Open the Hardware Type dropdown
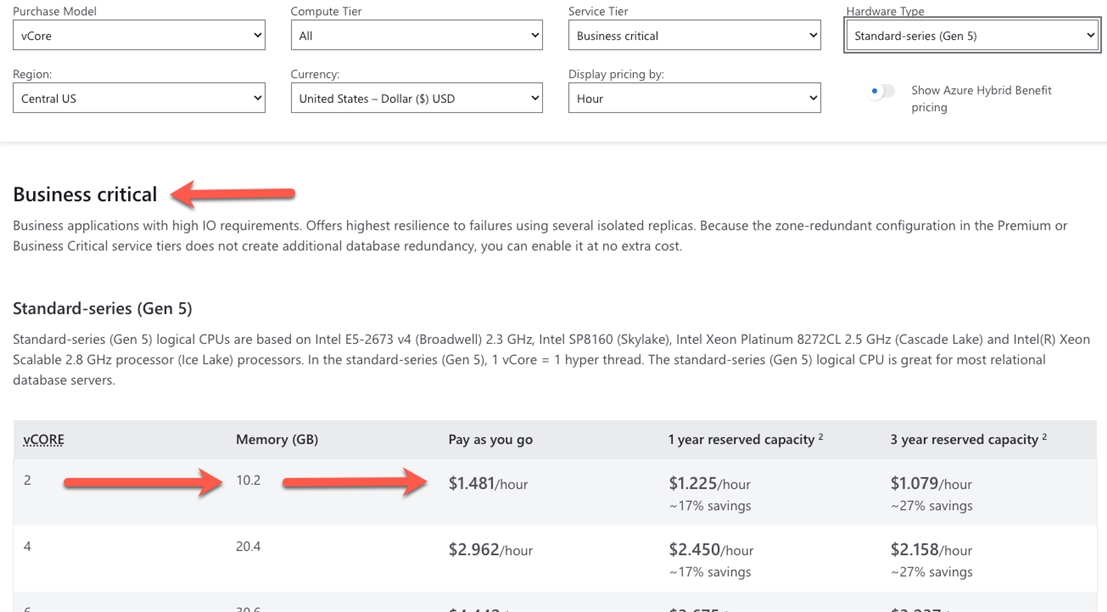This screenshot has width=1107, height=612. tap(972, 36)
